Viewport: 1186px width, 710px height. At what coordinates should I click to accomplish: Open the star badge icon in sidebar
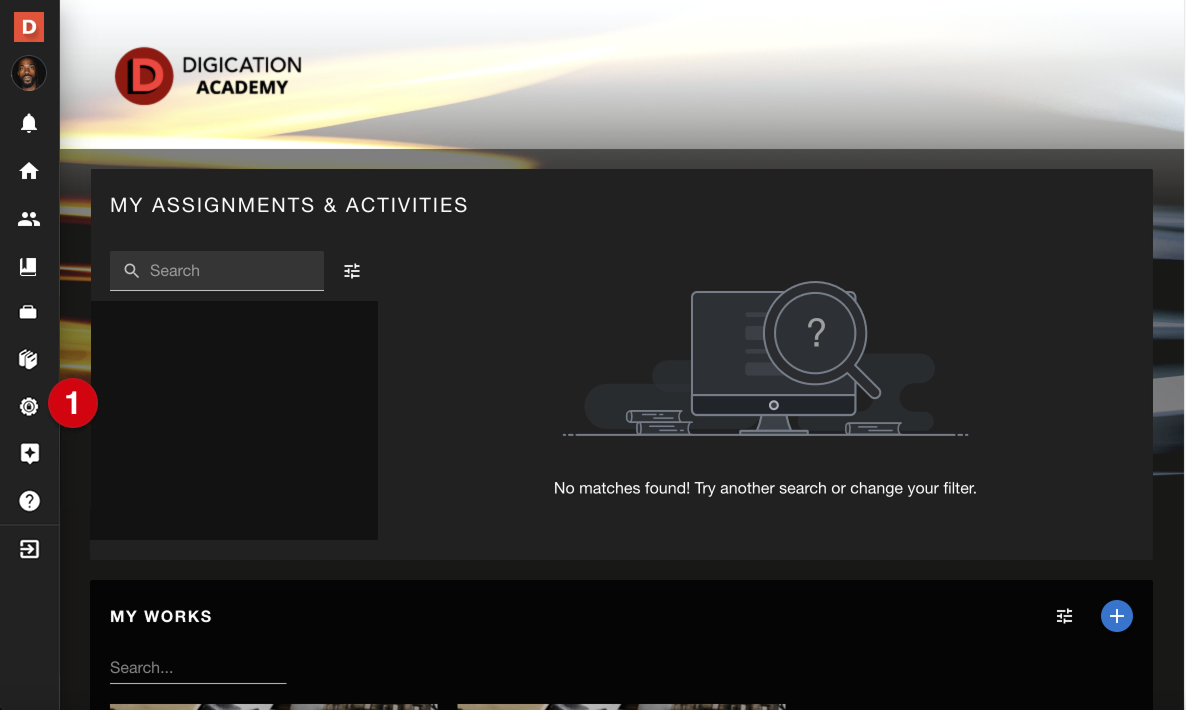click(x=29, y=454)
